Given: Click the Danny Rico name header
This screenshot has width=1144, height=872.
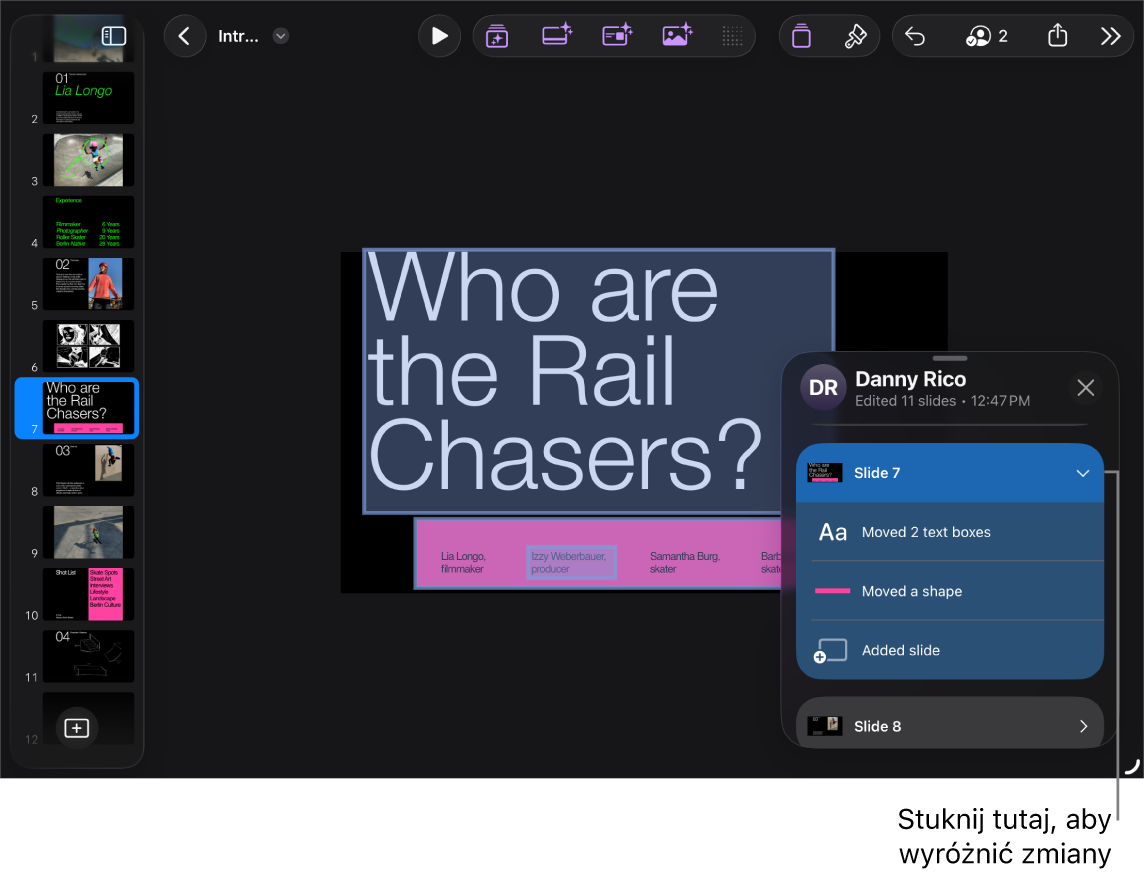Looking at the screenshot, I should click(910, 379).
